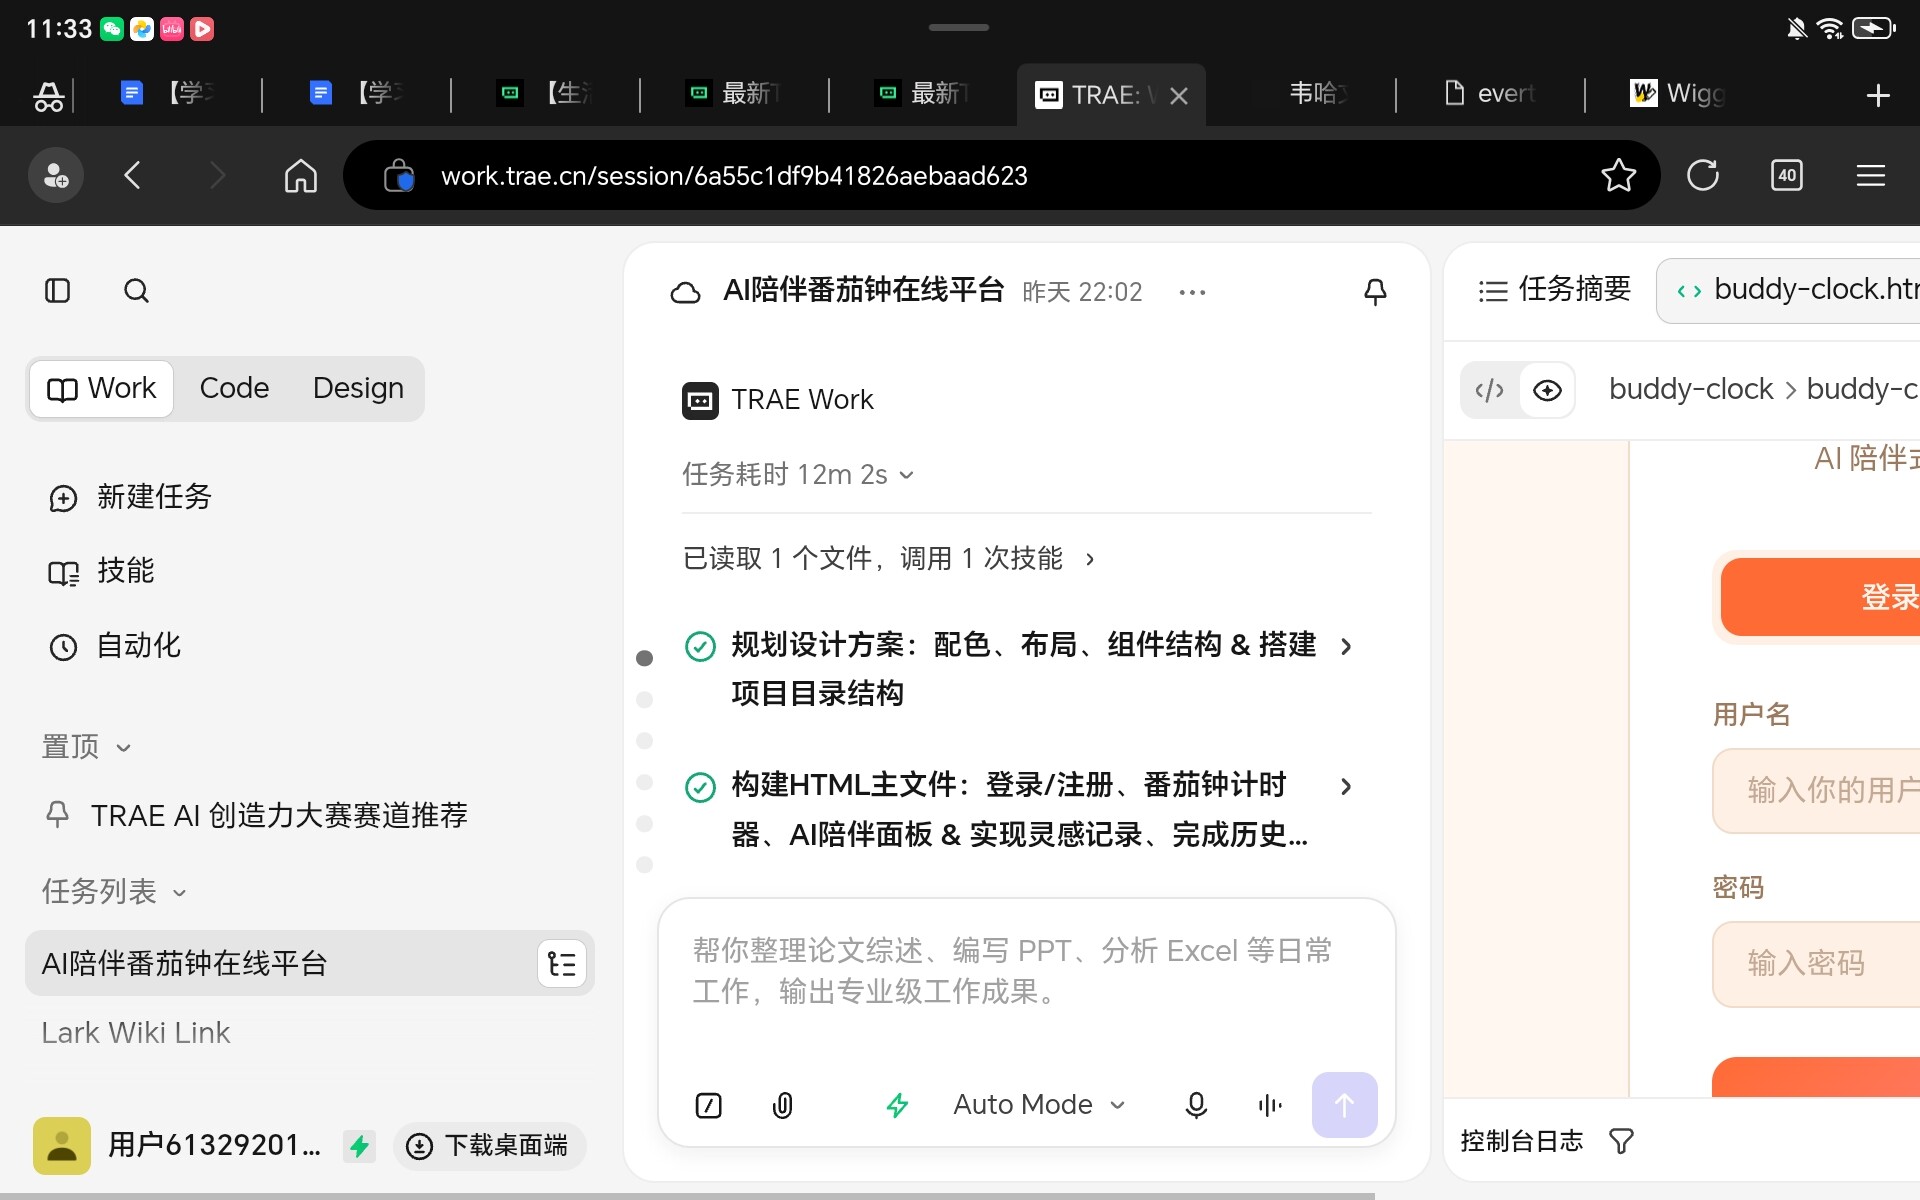Expand the 任务耗时 12m 2s details
Screen dimensions: 1920x1200
tap(798, 474)
